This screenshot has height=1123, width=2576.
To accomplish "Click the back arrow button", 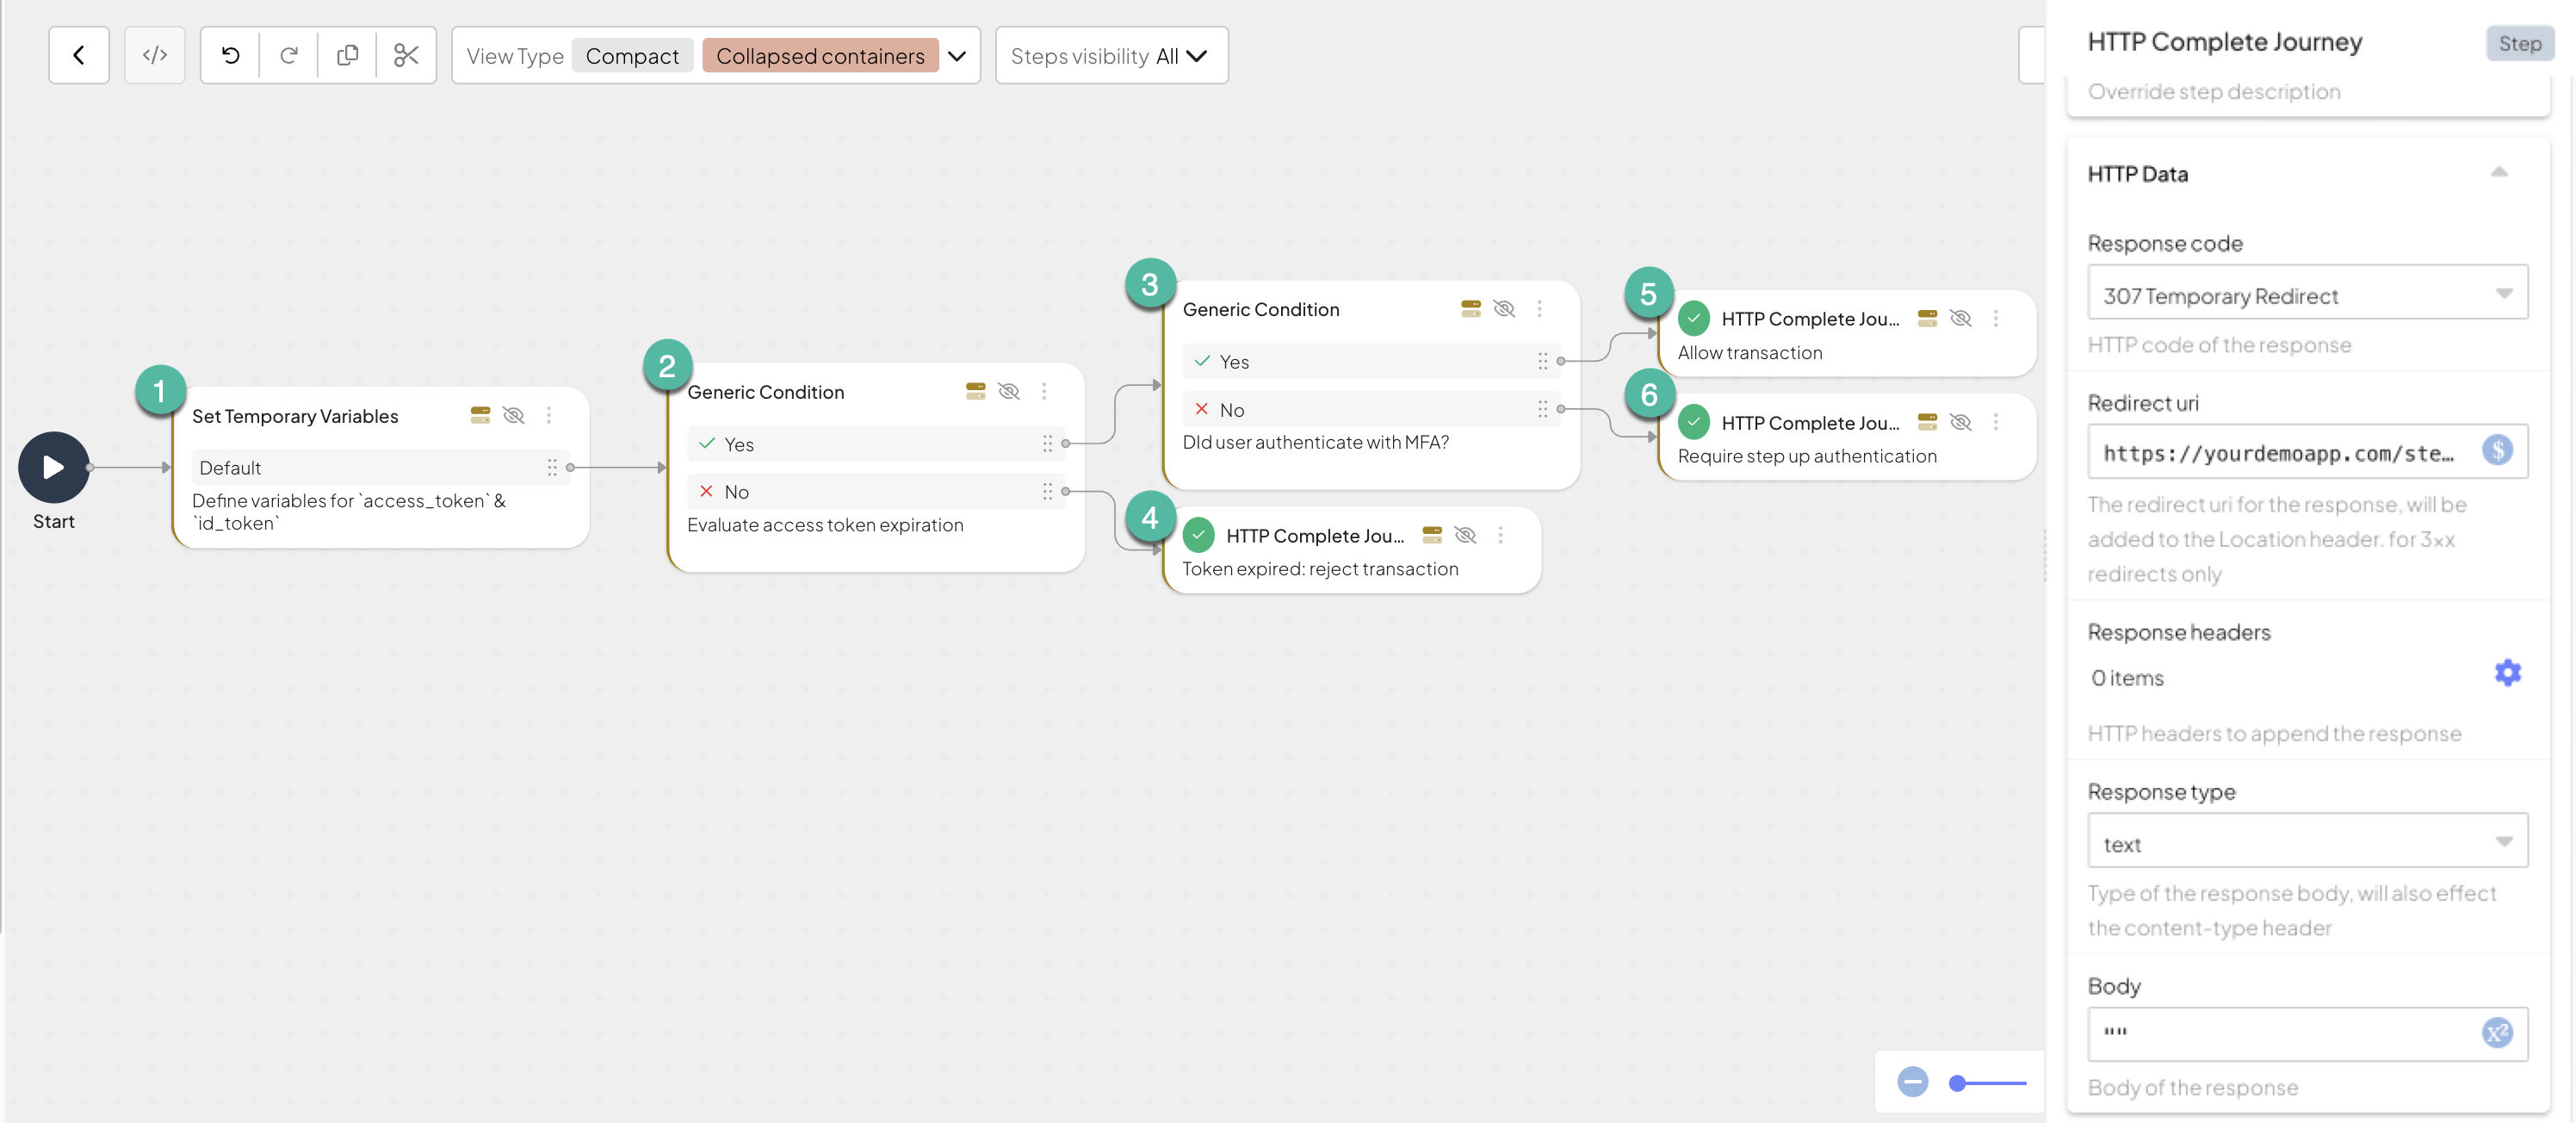I will (x=78, y=55).
